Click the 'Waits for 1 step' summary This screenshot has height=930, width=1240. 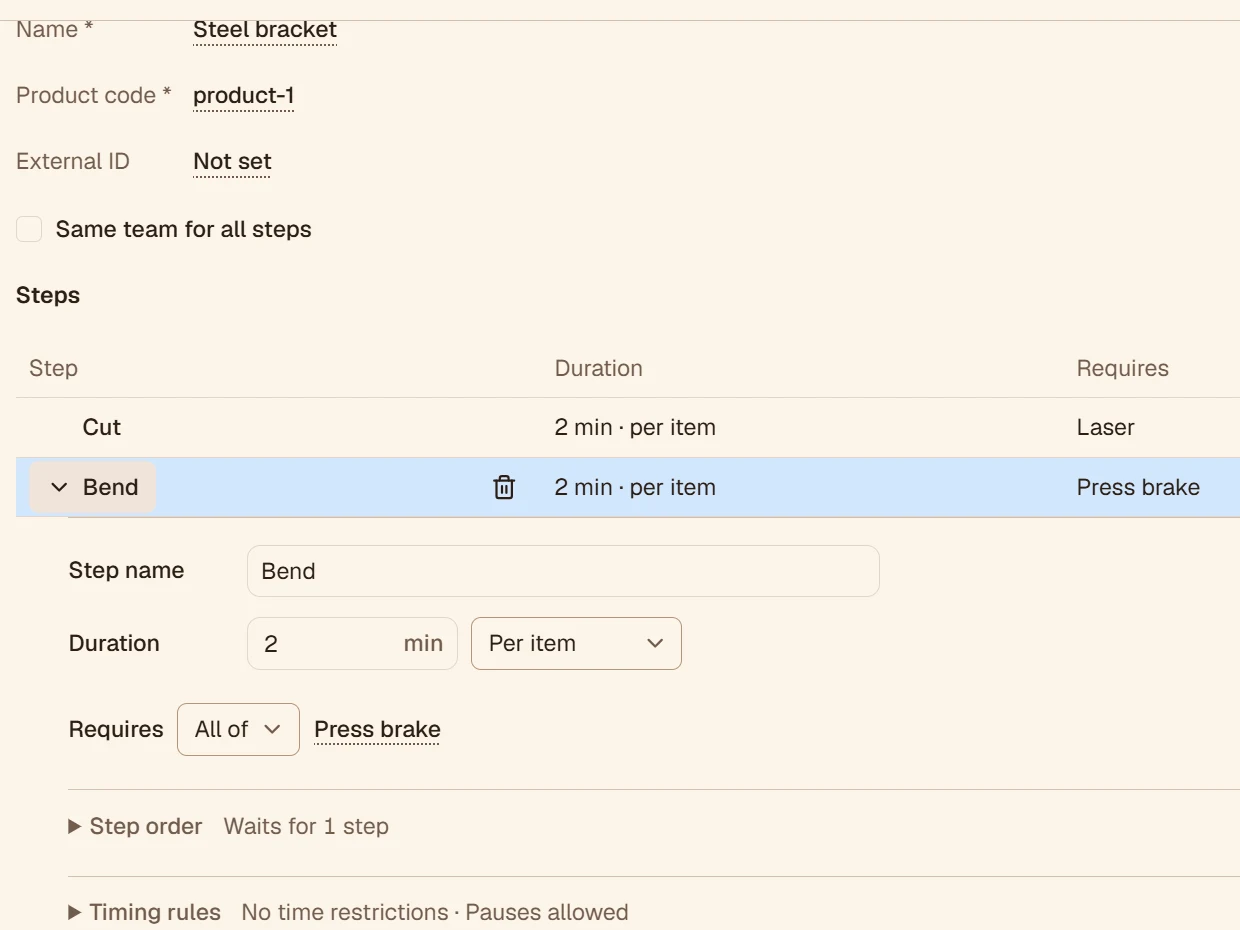pos(306,827)
